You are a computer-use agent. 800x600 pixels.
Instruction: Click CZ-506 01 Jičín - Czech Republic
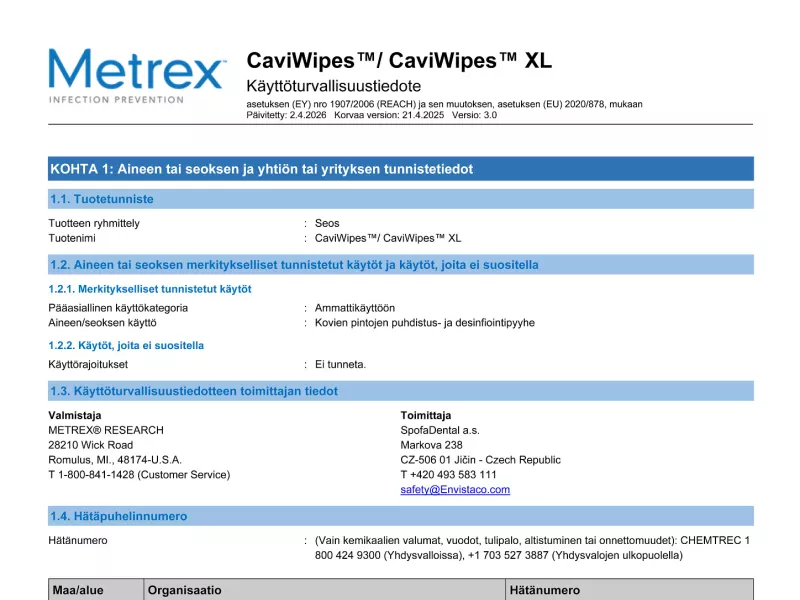tap(480, 460)
